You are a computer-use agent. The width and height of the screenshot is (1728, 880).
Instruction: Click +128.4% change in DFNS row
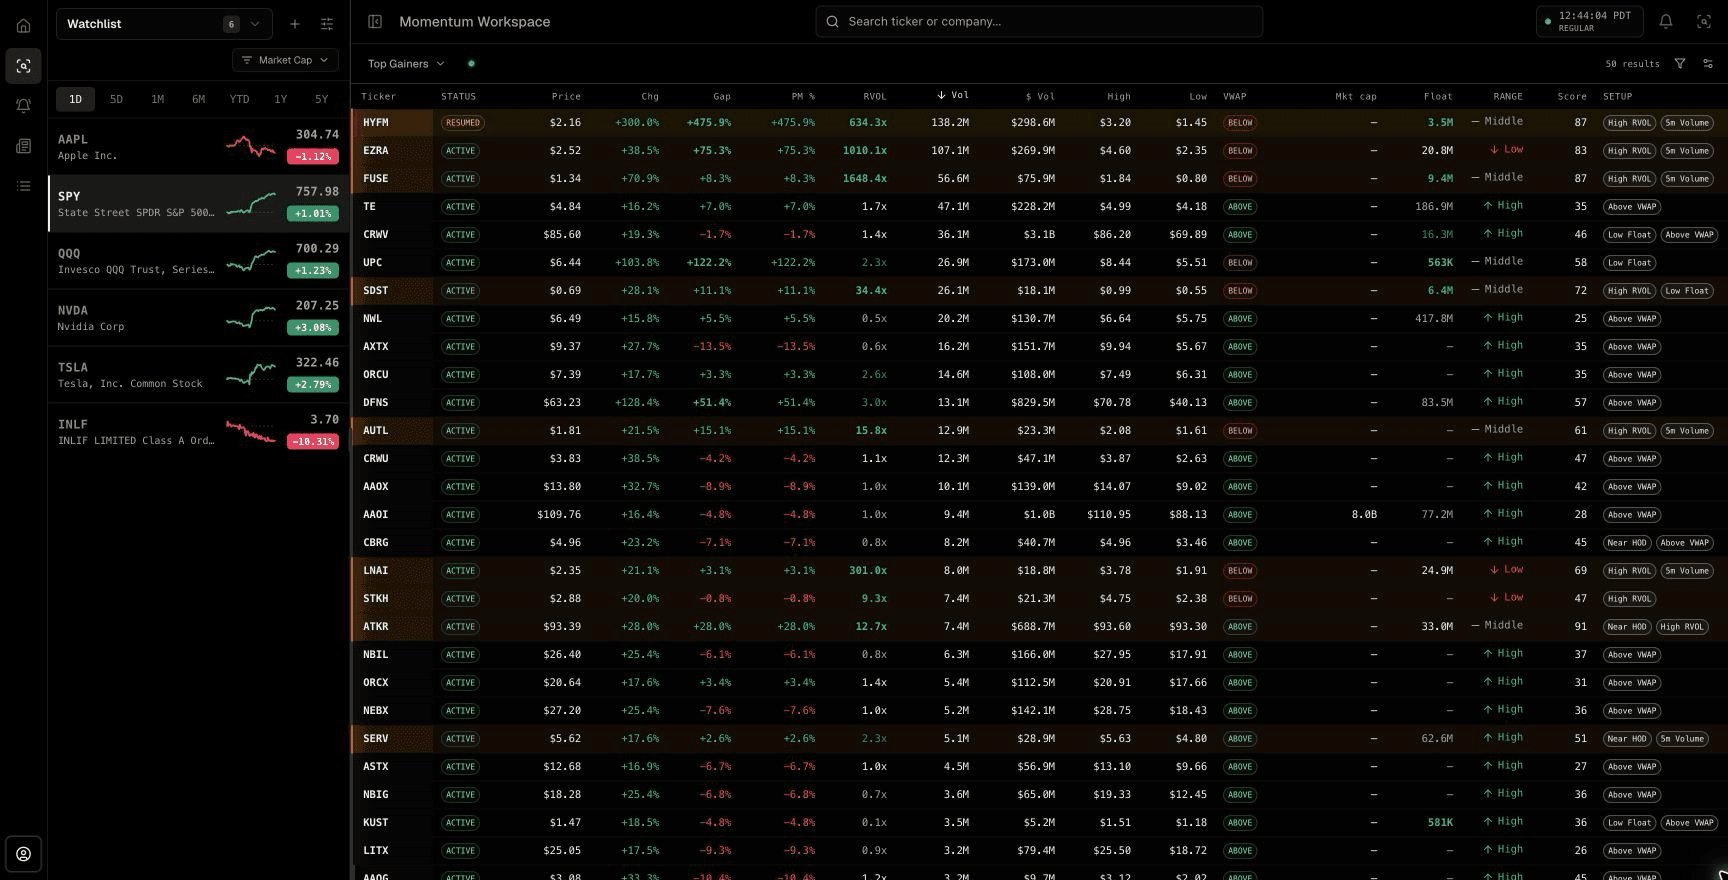(636, 403)
